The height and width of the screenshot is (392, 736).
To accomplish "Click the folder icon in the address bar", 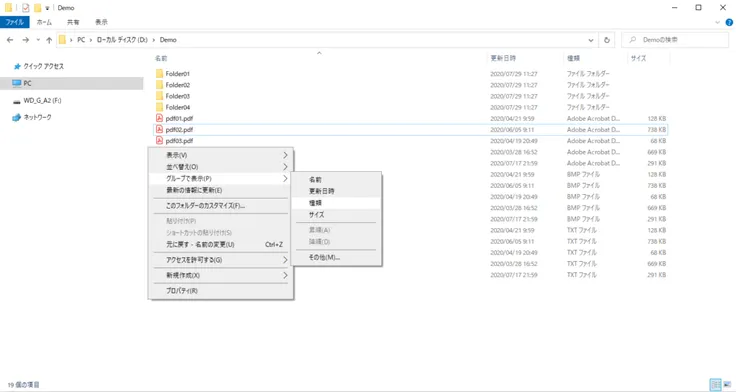I will tap(62, 40).
